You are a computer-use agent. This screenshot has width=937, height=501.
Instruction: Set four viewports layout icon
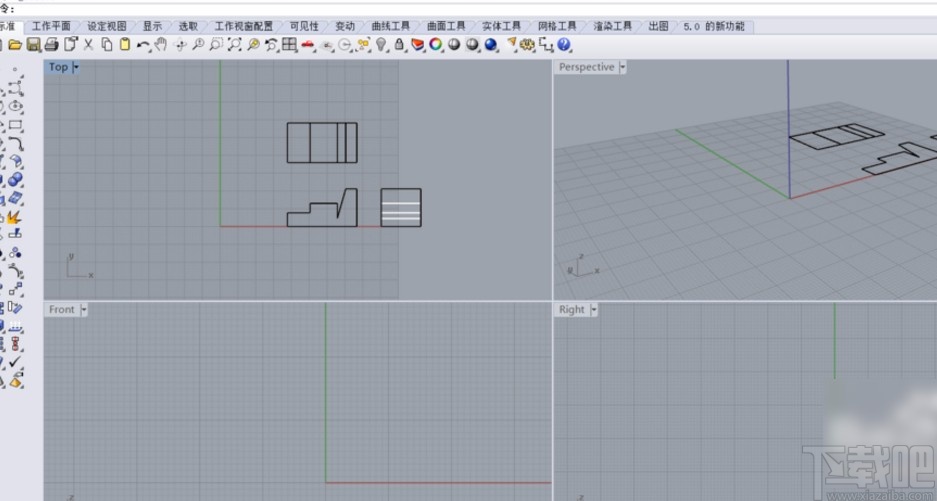[290, 45]
